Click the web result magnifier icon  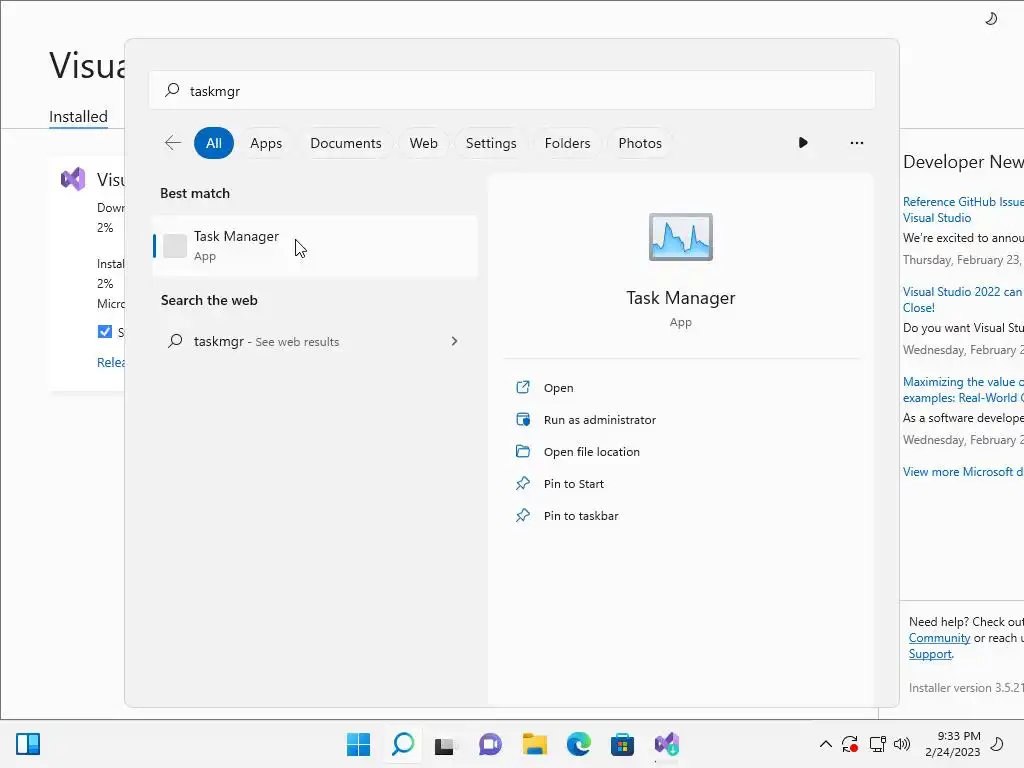pos(175,341)
